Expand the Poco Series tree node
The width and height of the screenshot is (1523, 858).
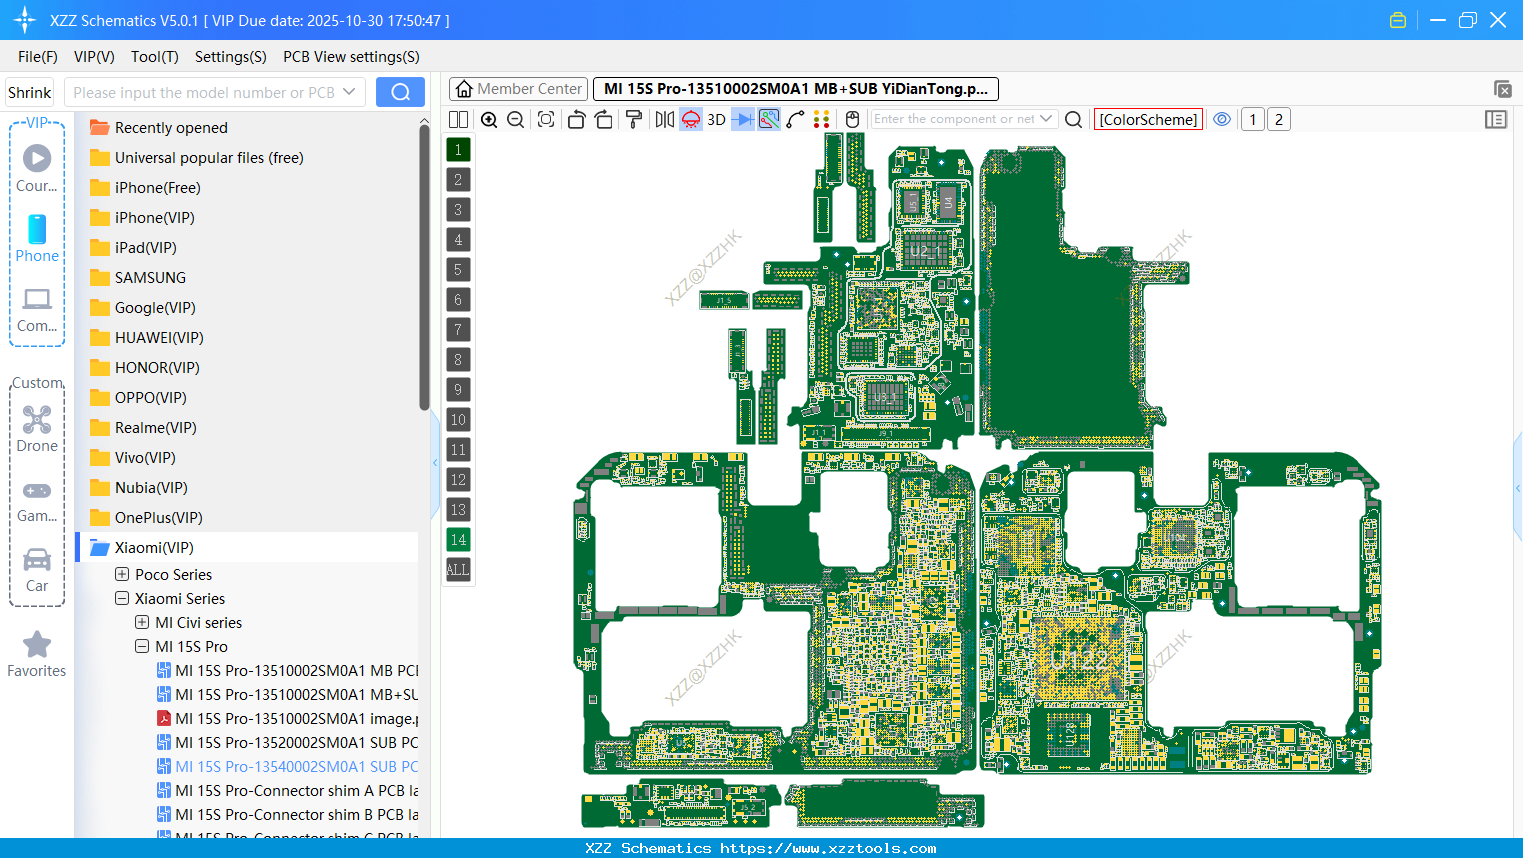pyautogui.click(x=122, y=574)
